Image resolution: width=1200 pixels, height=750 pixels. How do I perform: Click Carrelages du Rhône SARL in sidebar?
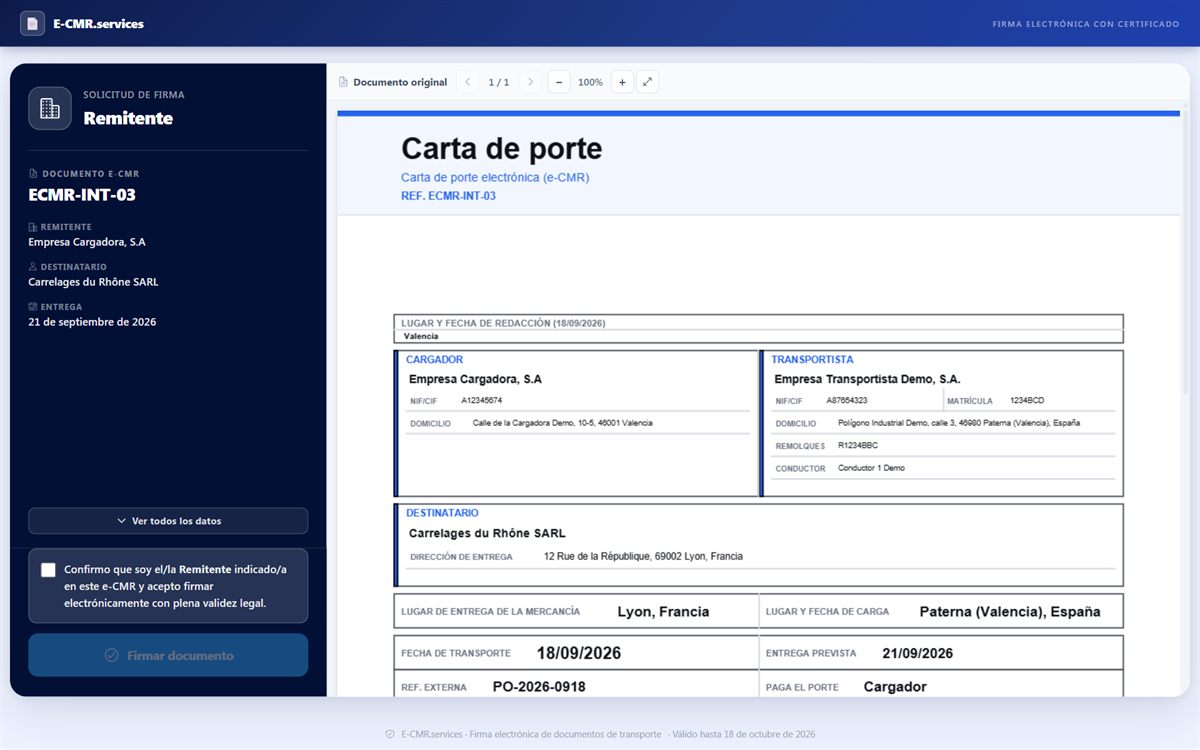tap(93, 282)
